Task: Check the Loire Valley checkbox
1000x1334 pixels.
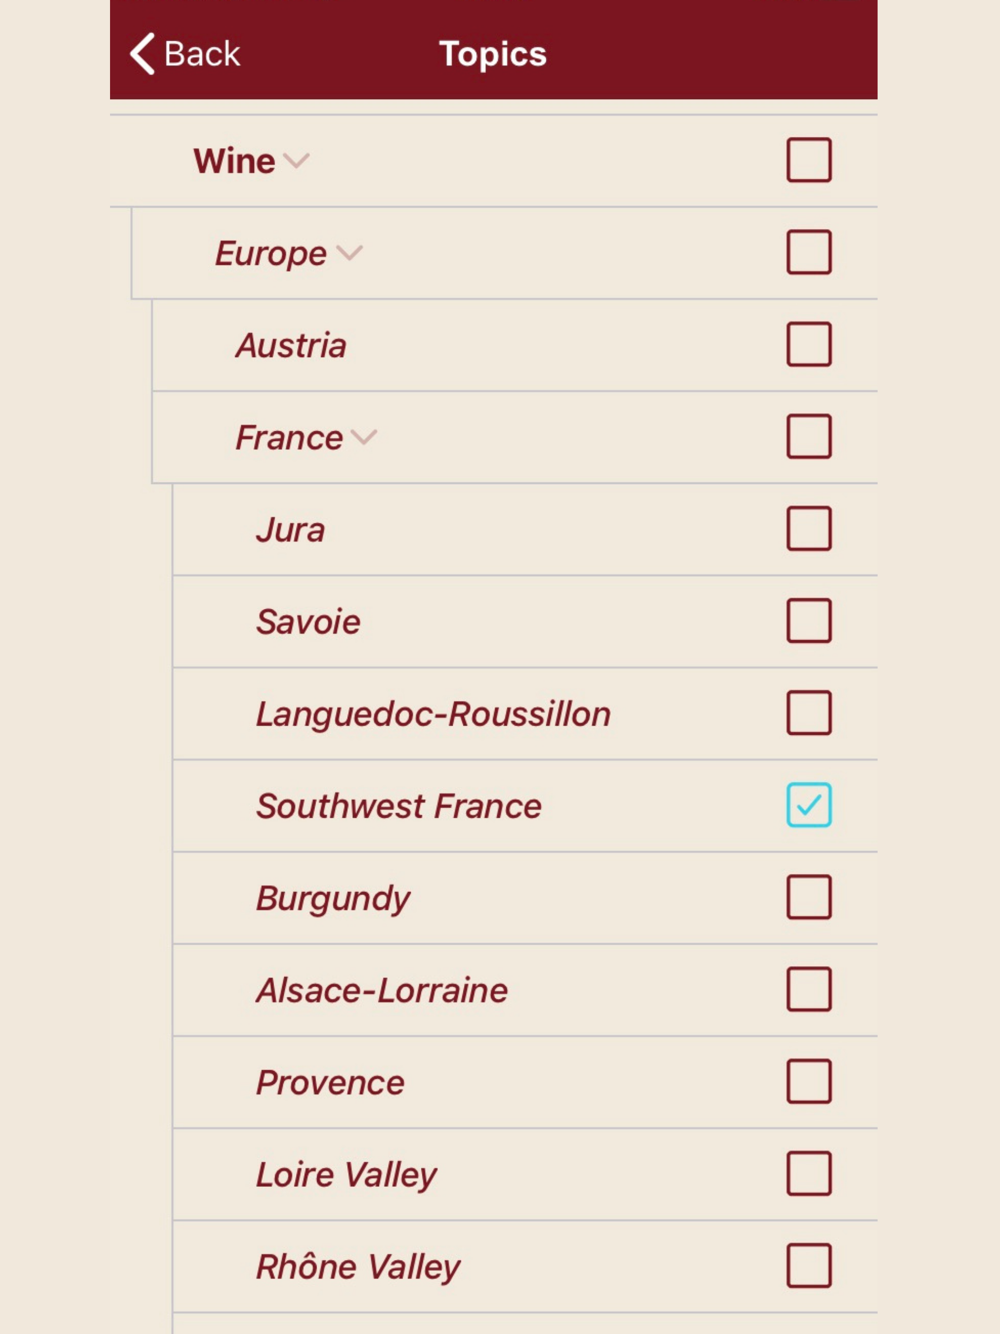Action: coord(808,1174)
